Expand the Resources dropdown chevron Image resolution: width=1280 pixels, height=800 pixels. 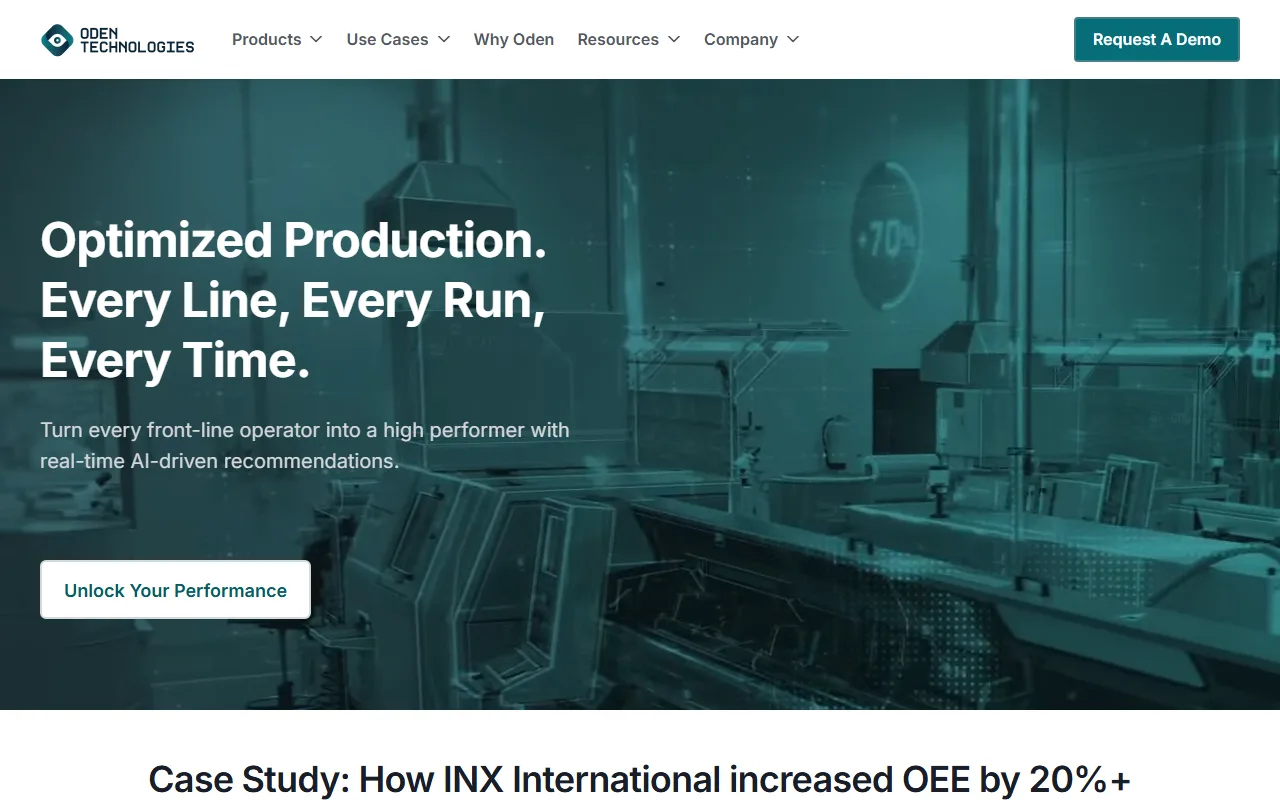click(x=674, y=40)
